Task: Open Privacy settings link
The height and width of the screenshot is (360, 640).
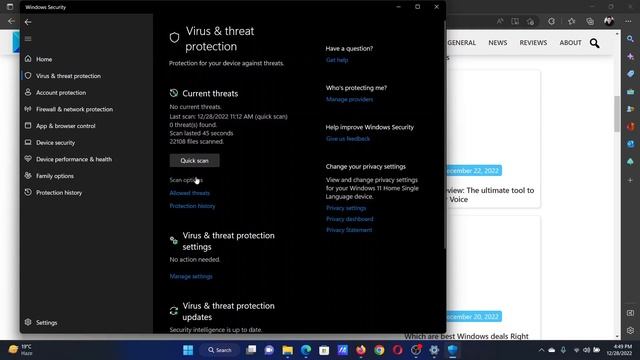Action: pyautogui.click(x=346, y=208)
